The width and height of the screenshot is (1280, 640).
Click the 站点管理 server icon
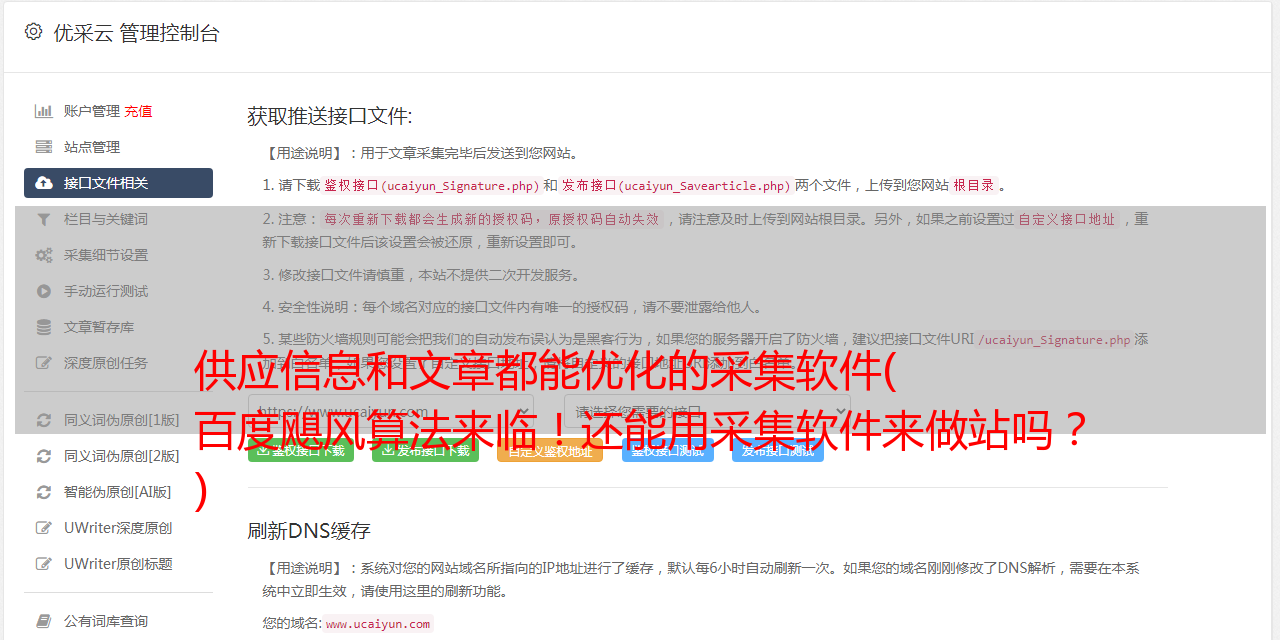pyautogui.click(x=44, y=147)
